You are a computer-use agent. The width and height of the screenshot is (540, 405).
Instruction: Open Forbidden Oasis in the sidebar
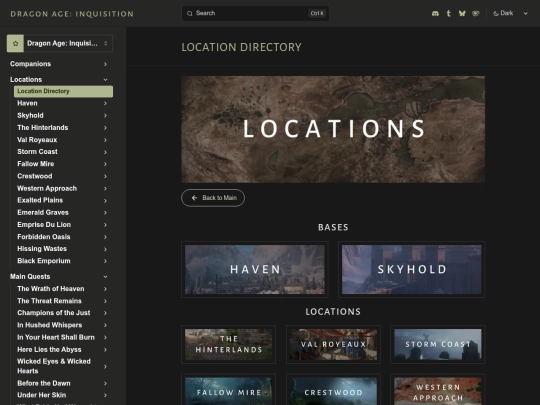pyautogui.click(x=44, y=237)
